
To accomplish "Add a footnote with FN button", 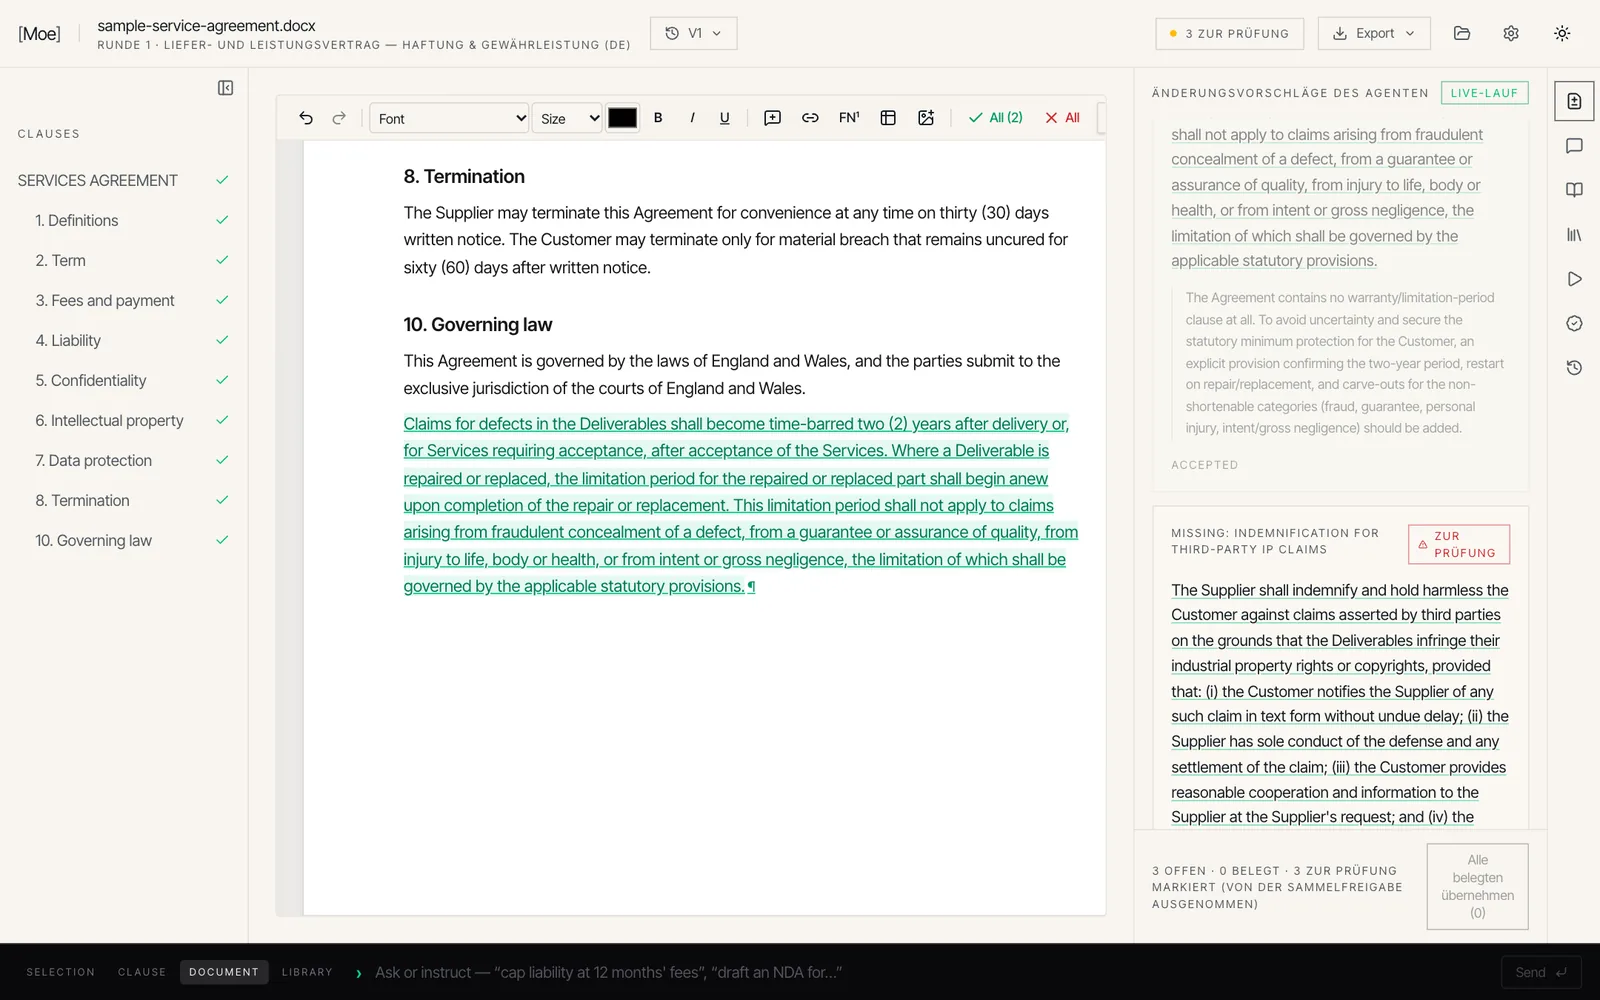I will 849,118.
